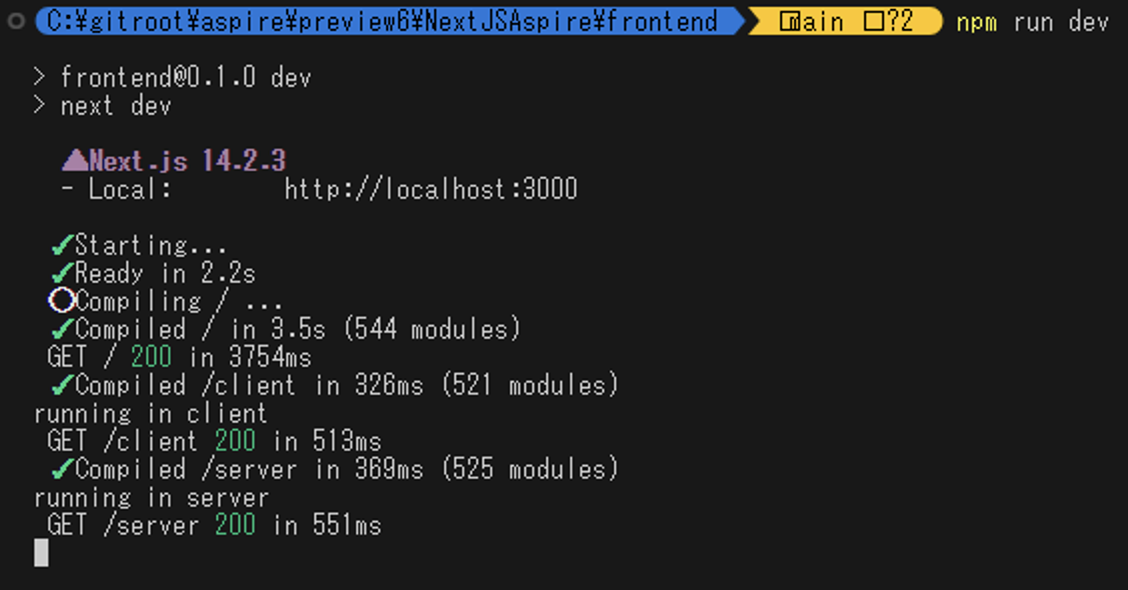Click the "running in client" log line
The width and height of the screenshot is (1128, 590).
[x=151, y=414]
